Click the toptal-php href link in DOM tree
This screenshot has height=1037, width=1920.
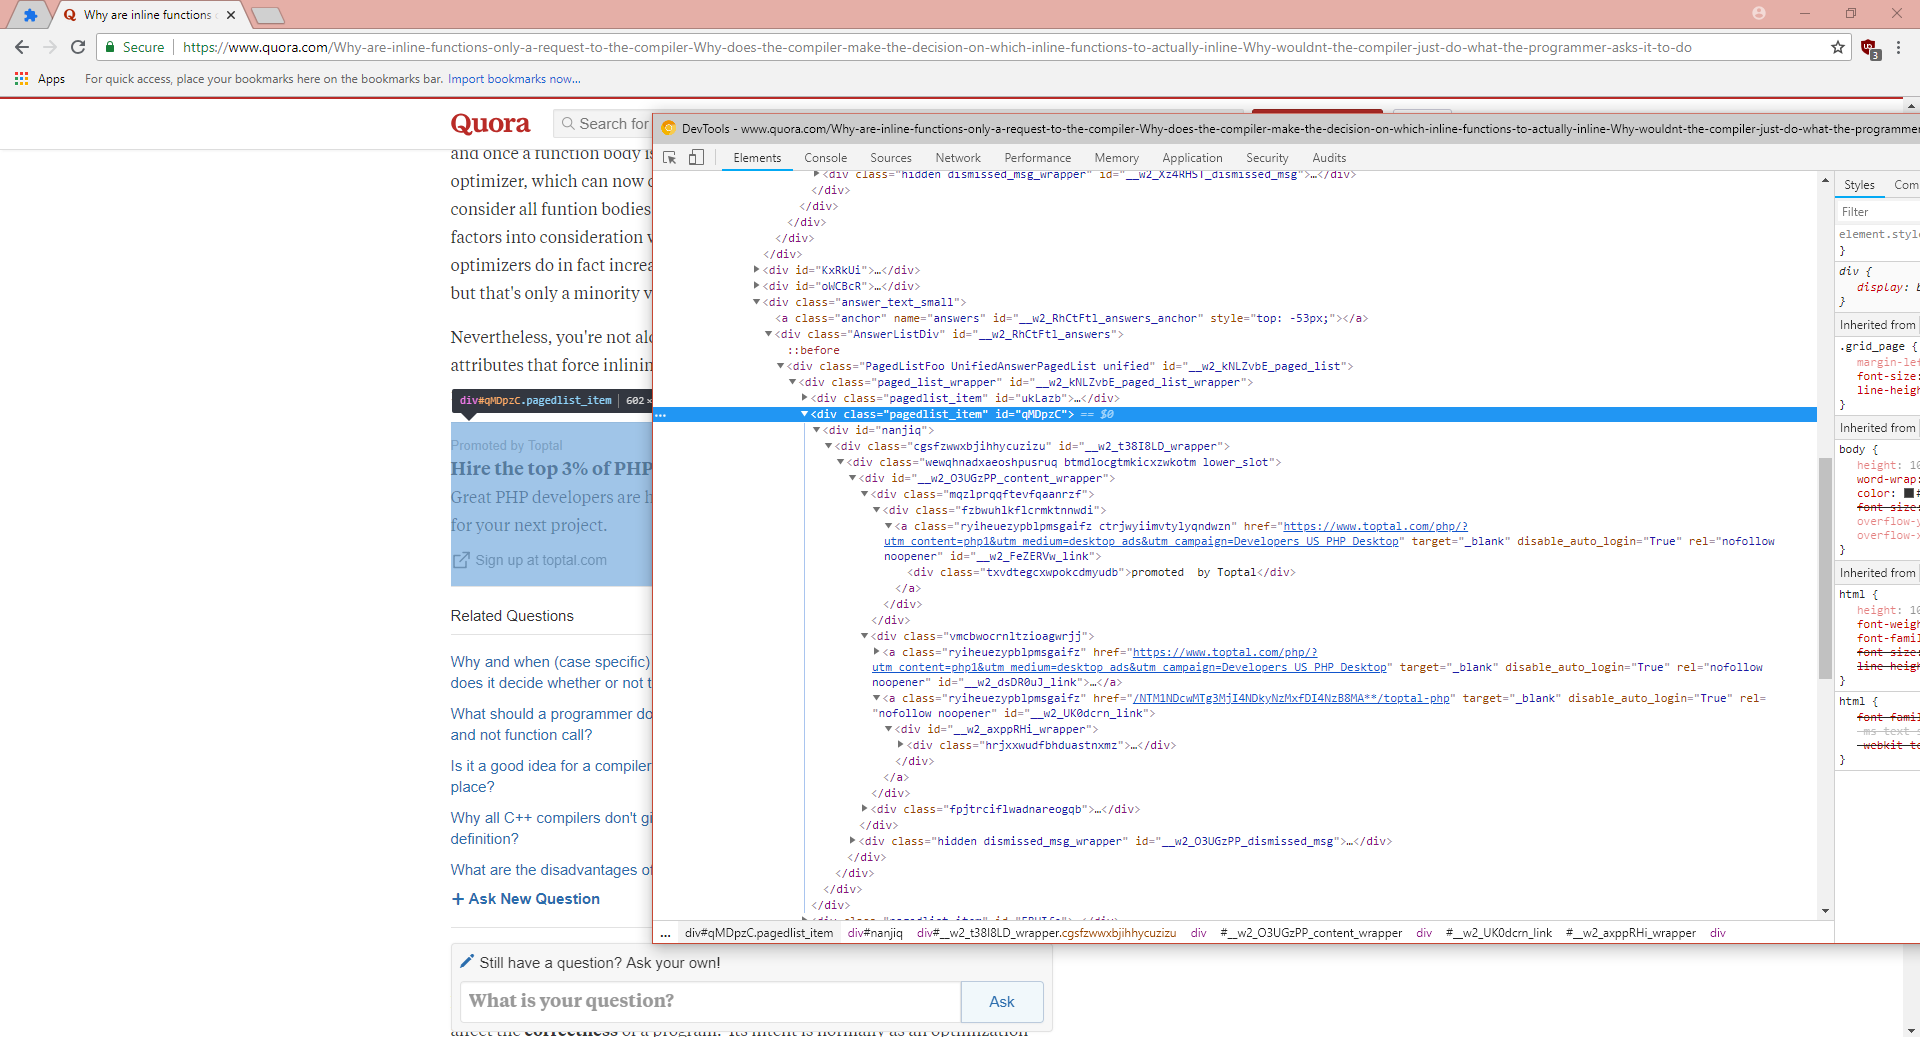click(1291, 698)
